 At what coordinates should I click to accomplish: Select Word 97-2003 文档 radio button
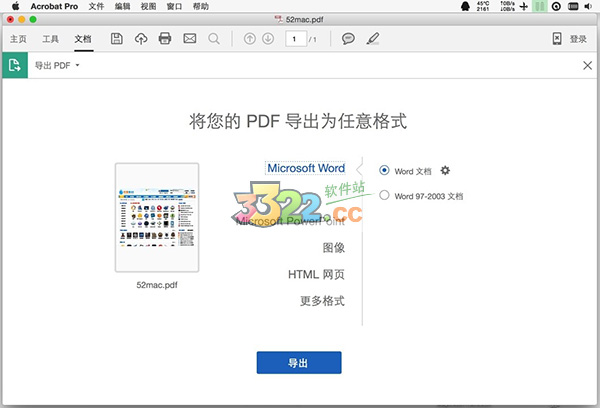(384, 195)
